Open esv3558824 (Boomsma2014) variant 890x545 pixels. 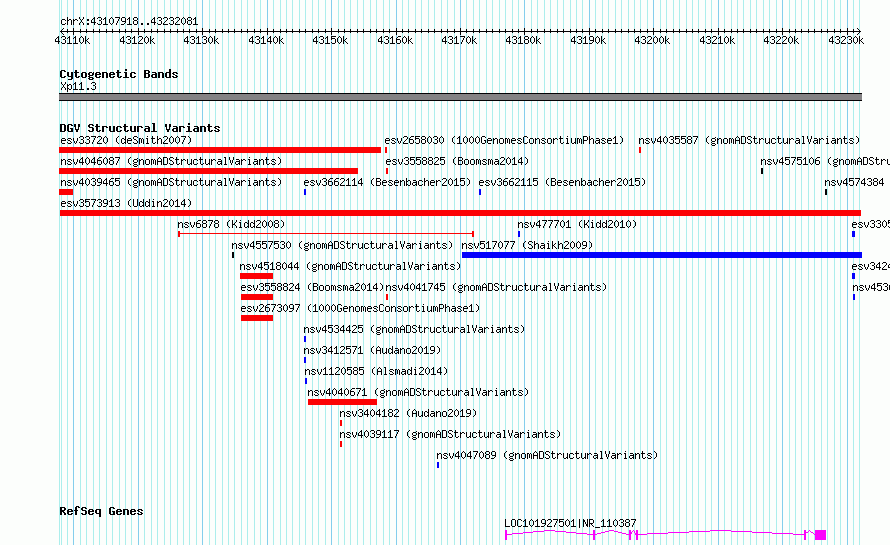(312, 287)
